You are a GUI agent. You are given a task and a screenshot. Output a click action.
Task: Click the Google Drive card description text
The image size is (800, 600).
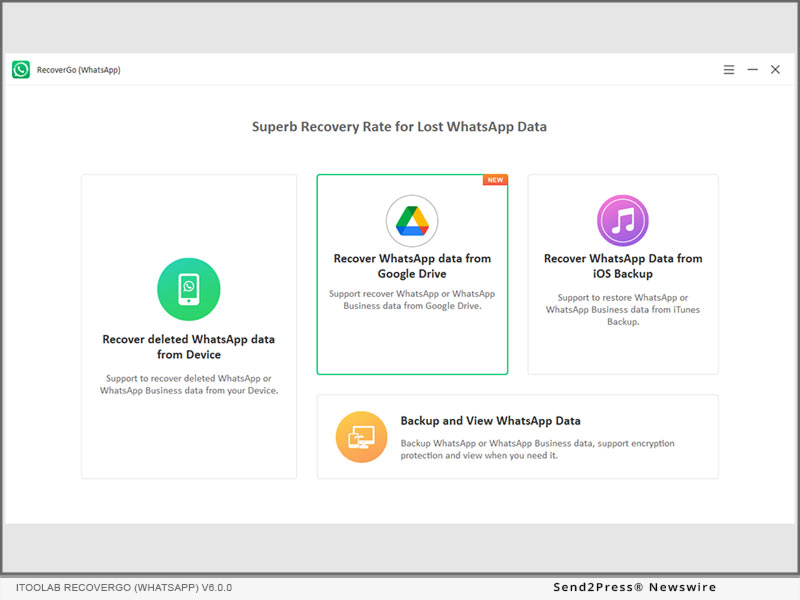point(412,300)
